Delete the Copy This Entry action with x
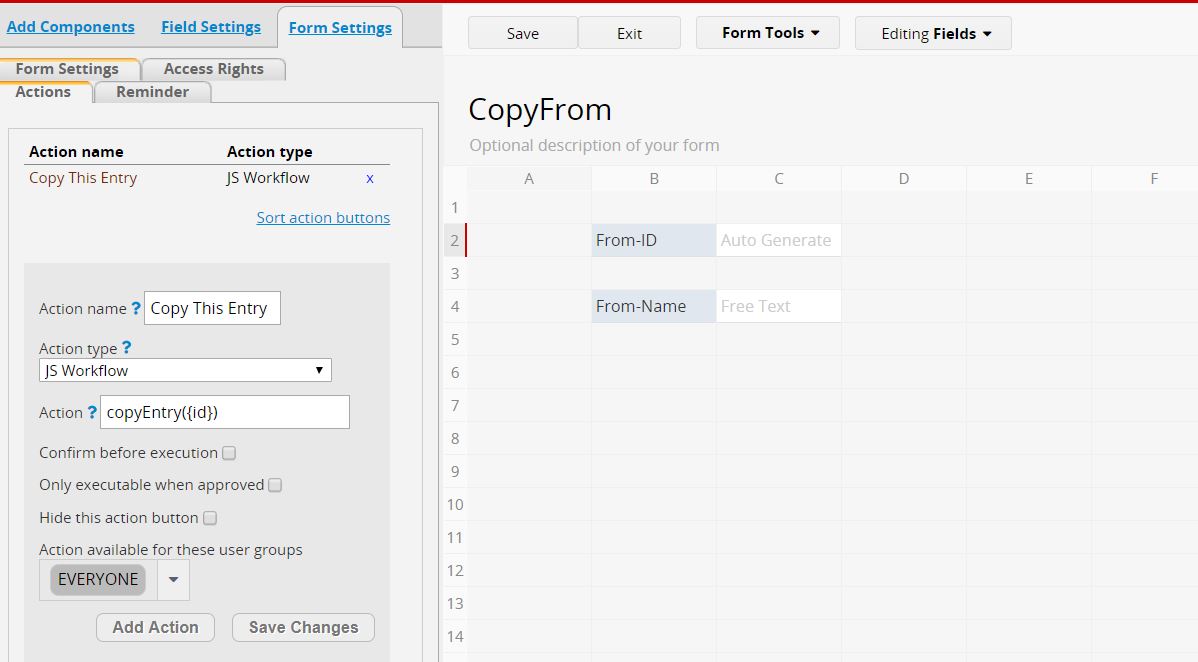Viewport: 1198px width, 662px height. 370,178
